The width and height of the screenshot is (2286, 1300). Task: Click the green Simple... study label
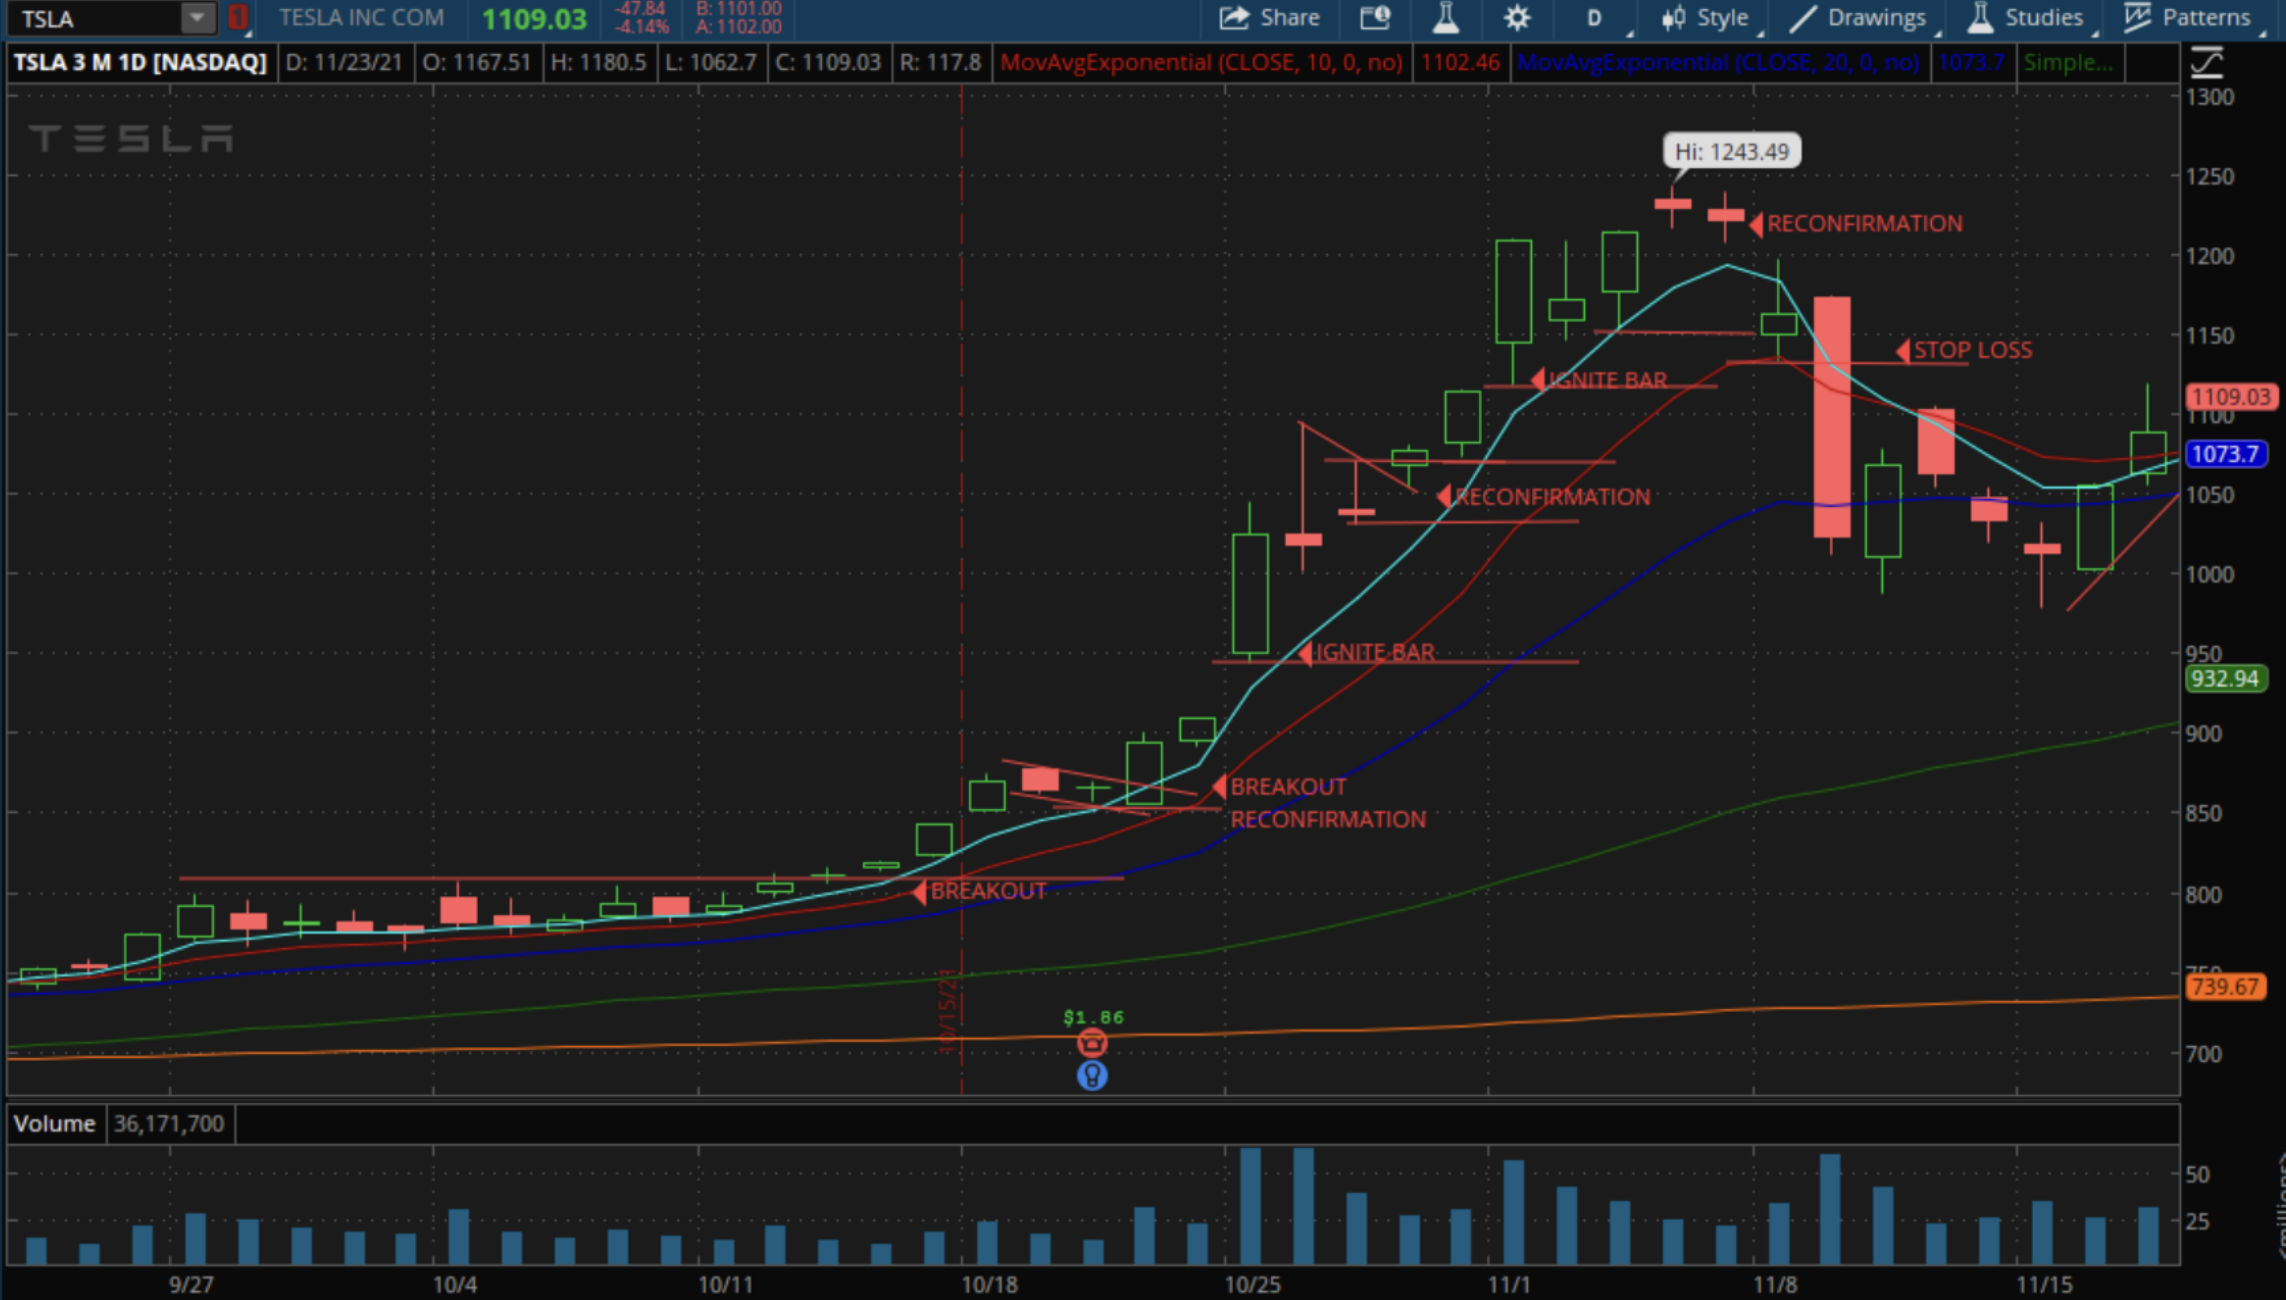[x=2068, y=62]
